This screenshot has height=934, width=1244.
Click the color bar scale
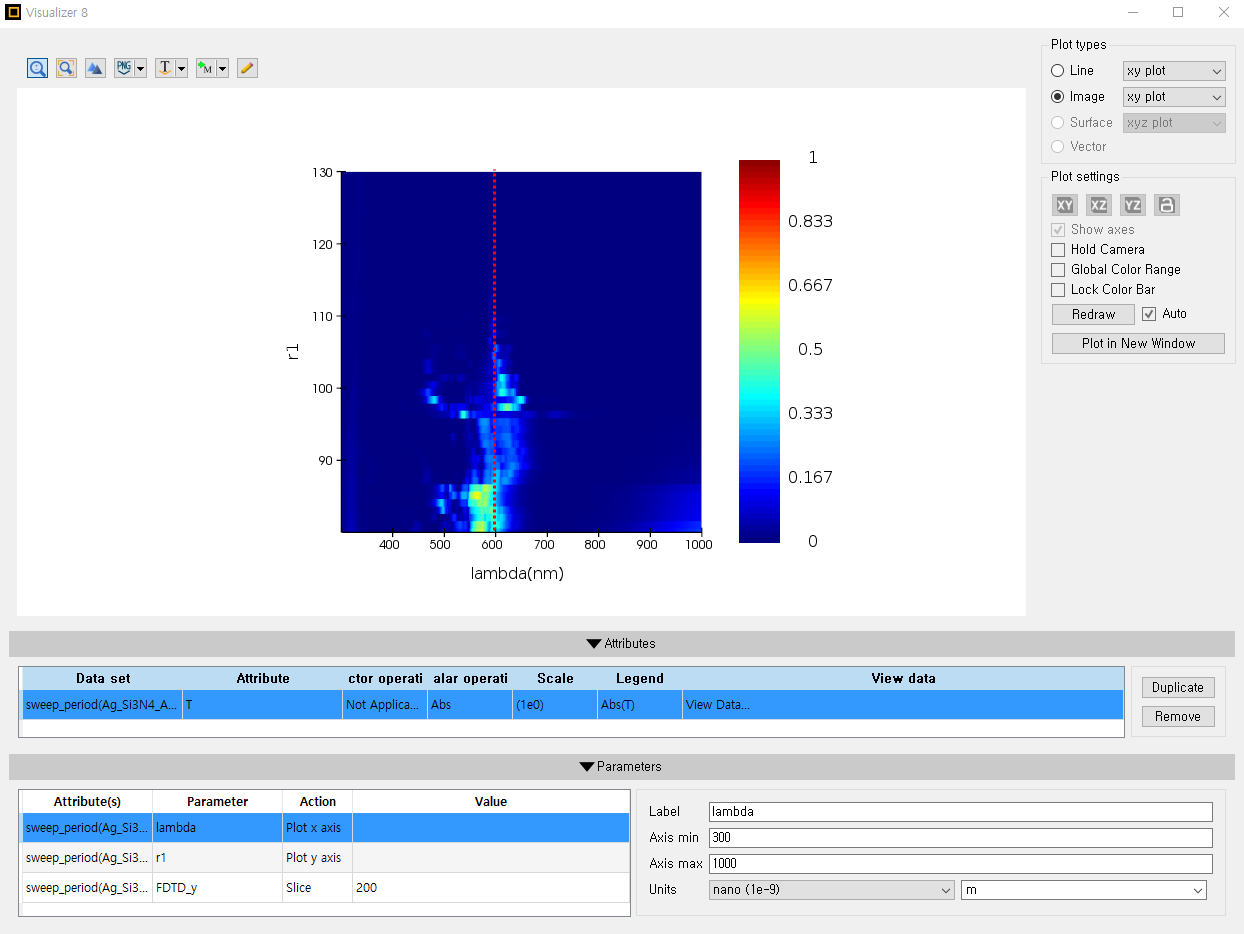coord(759,351)
